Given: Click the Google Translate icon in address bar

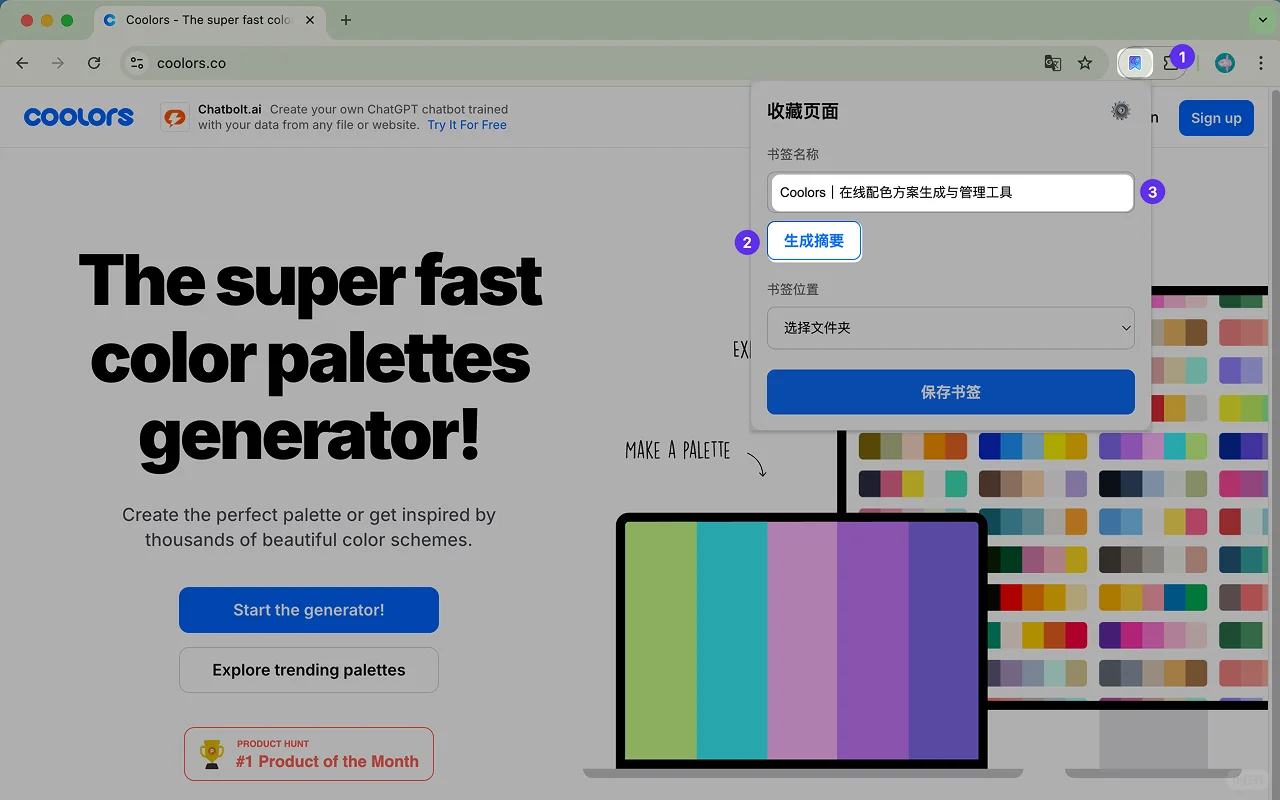Looking at the screenshot, I should [1053, 63].
